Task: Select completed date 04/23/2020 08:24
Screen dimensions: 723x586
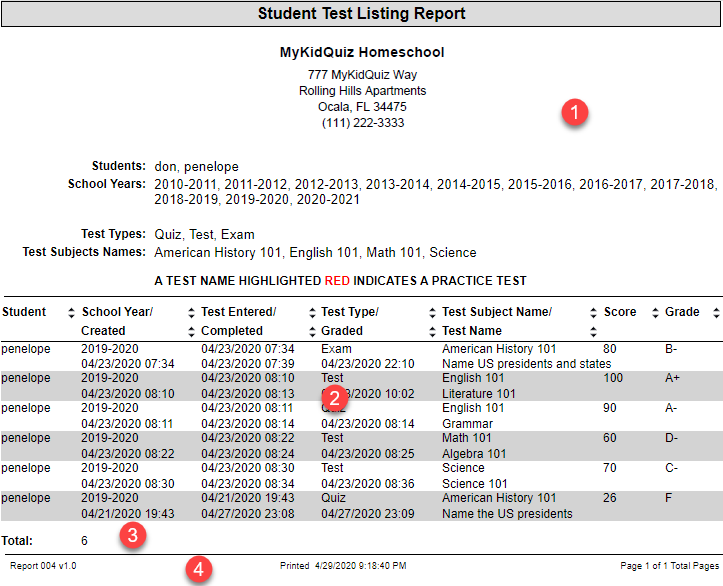Action: [x=248, y=454]
